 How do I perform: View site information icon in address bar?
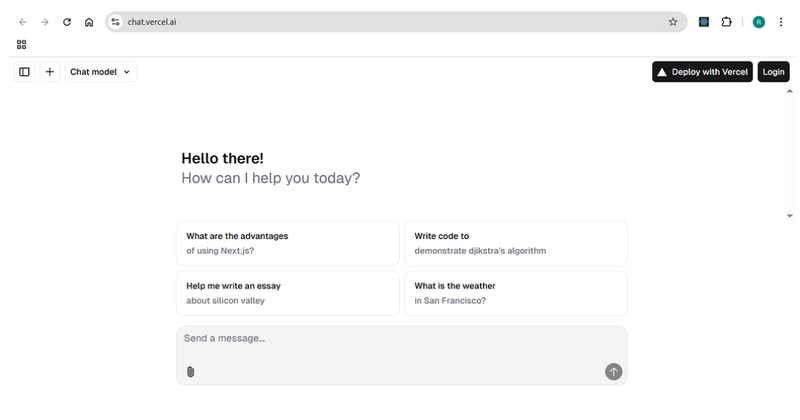(x=116, y=22)
